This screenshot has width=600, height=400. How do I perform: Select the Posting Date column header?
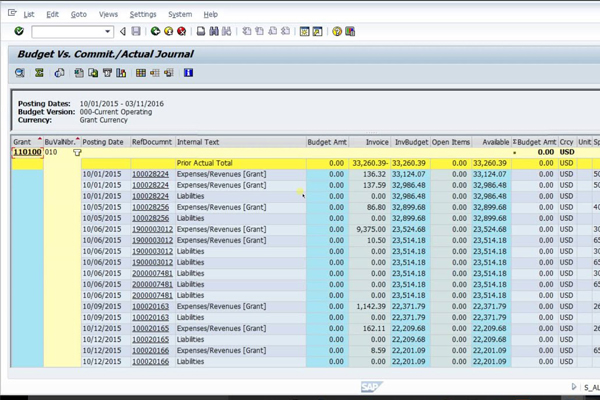106,142
